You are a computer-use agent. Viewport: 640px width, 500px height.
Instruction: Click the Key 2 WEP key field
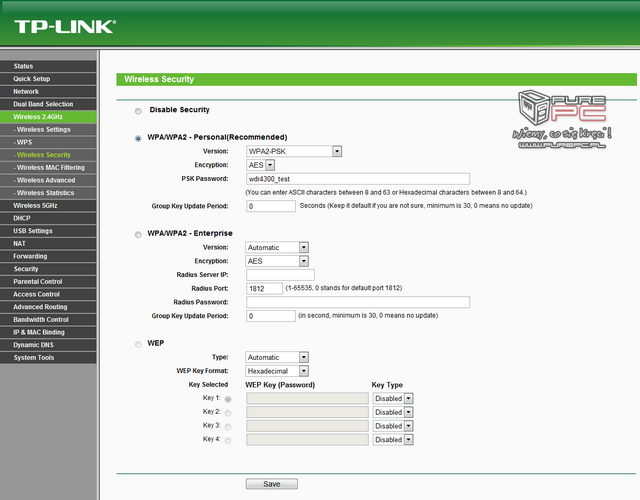(x=307, y=412)
